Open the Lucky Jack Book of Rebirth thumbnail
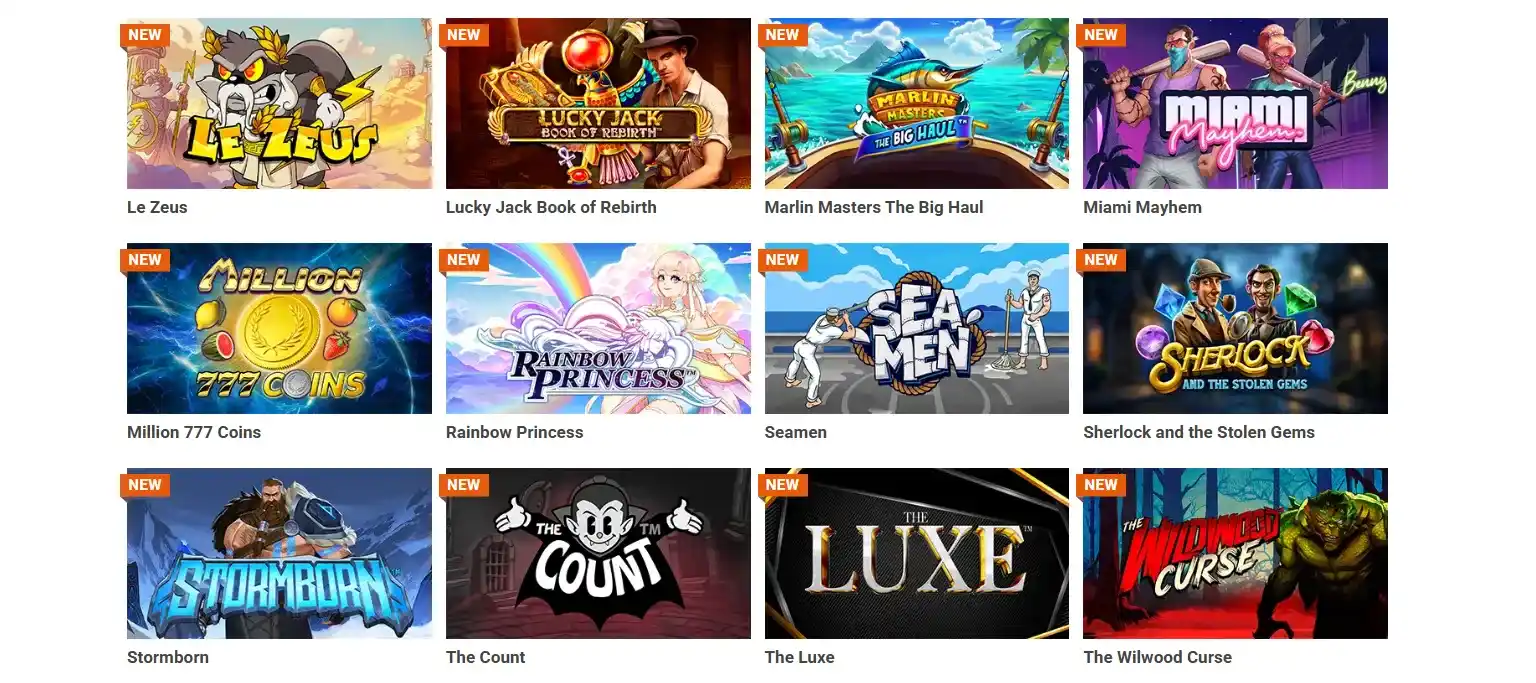The width and height of the screenshot is (1536, 683). 598,103
